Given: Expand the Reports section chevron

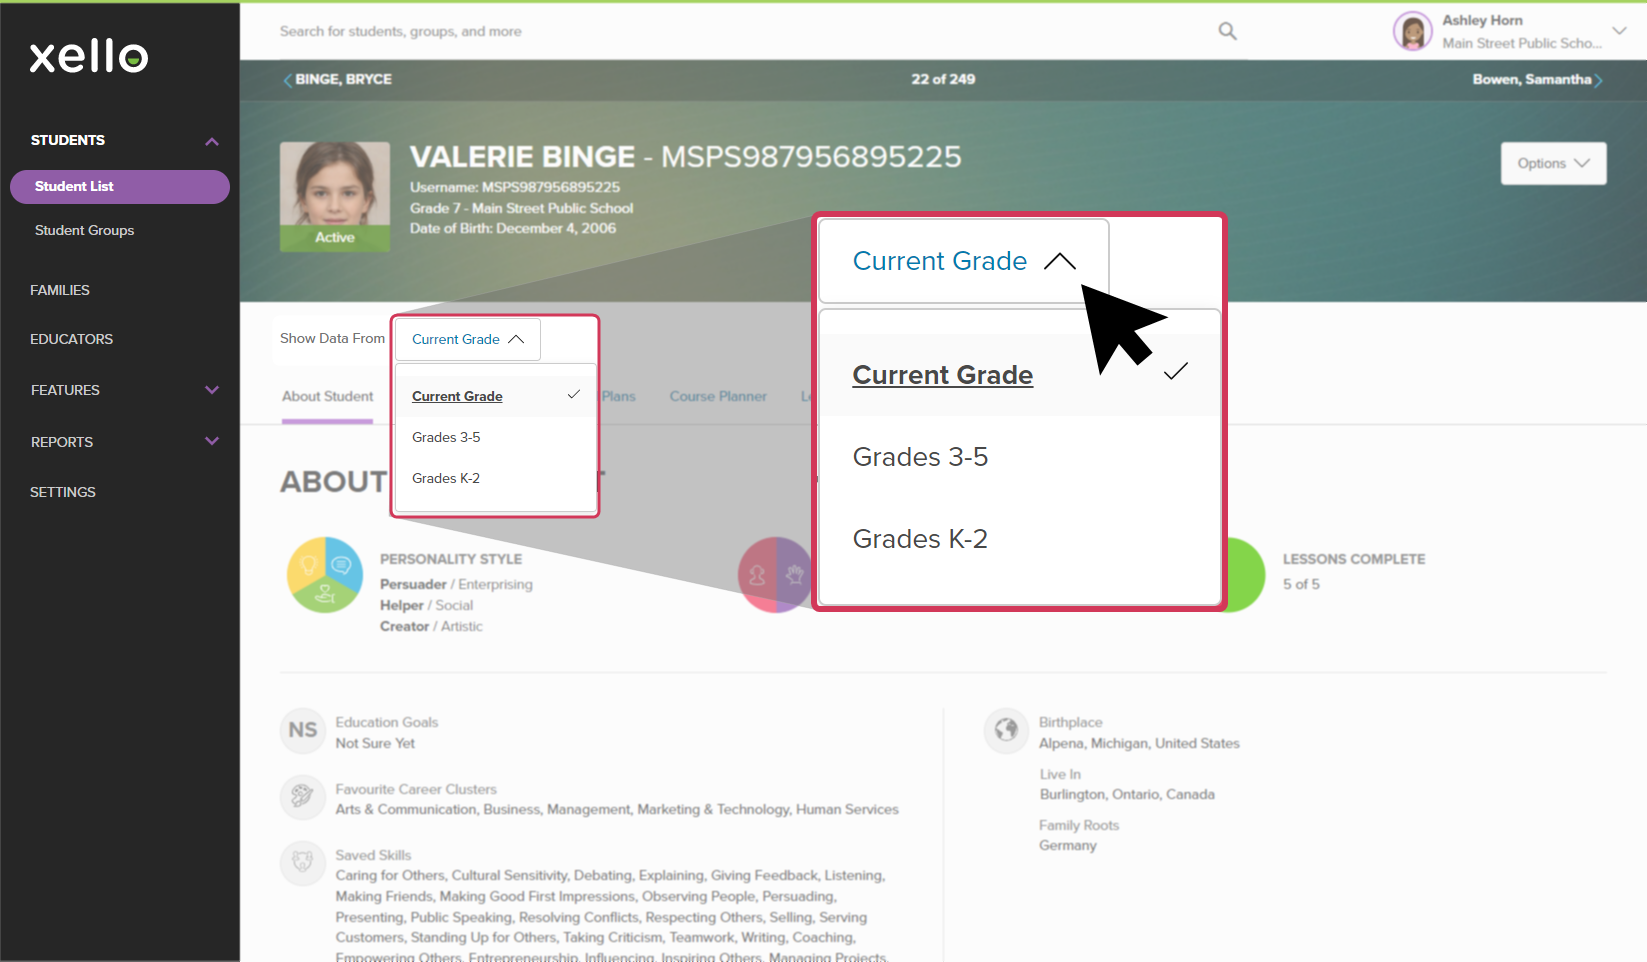Looking at the screenshot, I should 212,441.
